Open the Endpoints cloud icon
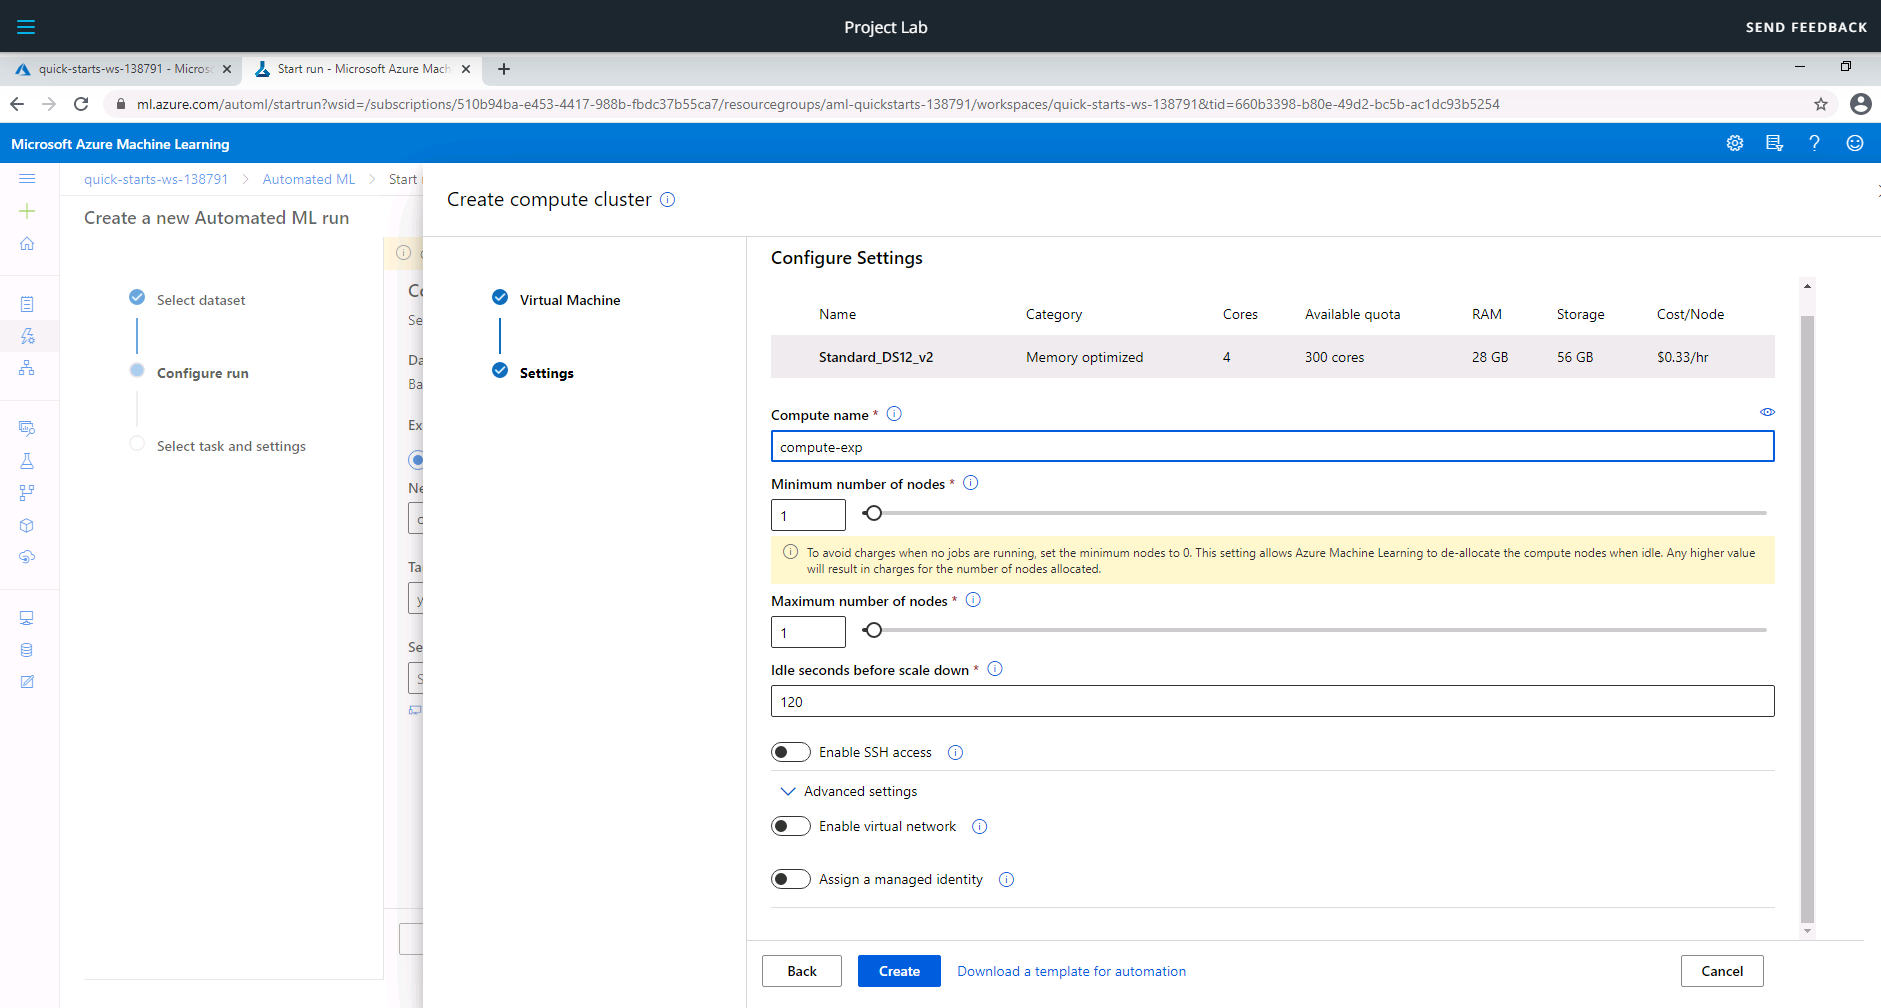This screenshot has height=1008, width=1881. pyautogui.click(x=28, y=557)
